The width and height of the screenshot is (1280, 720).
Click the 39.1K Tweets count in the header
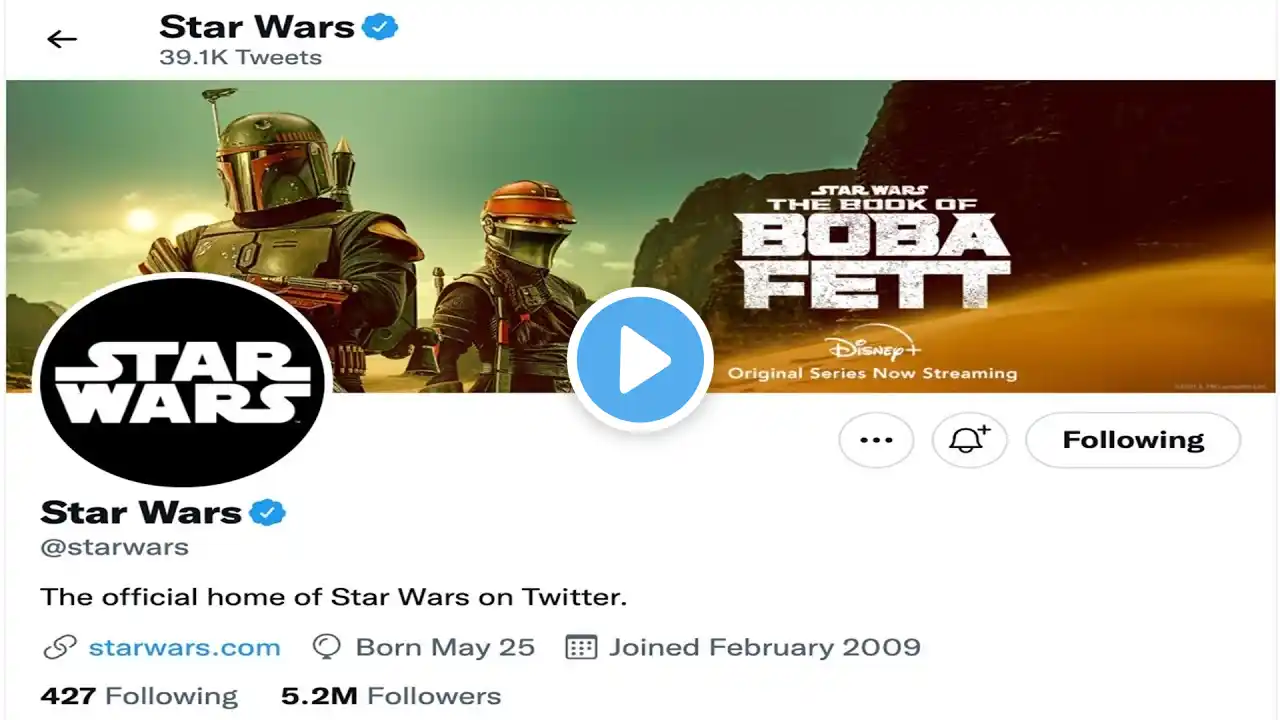(x=240, y=57)
